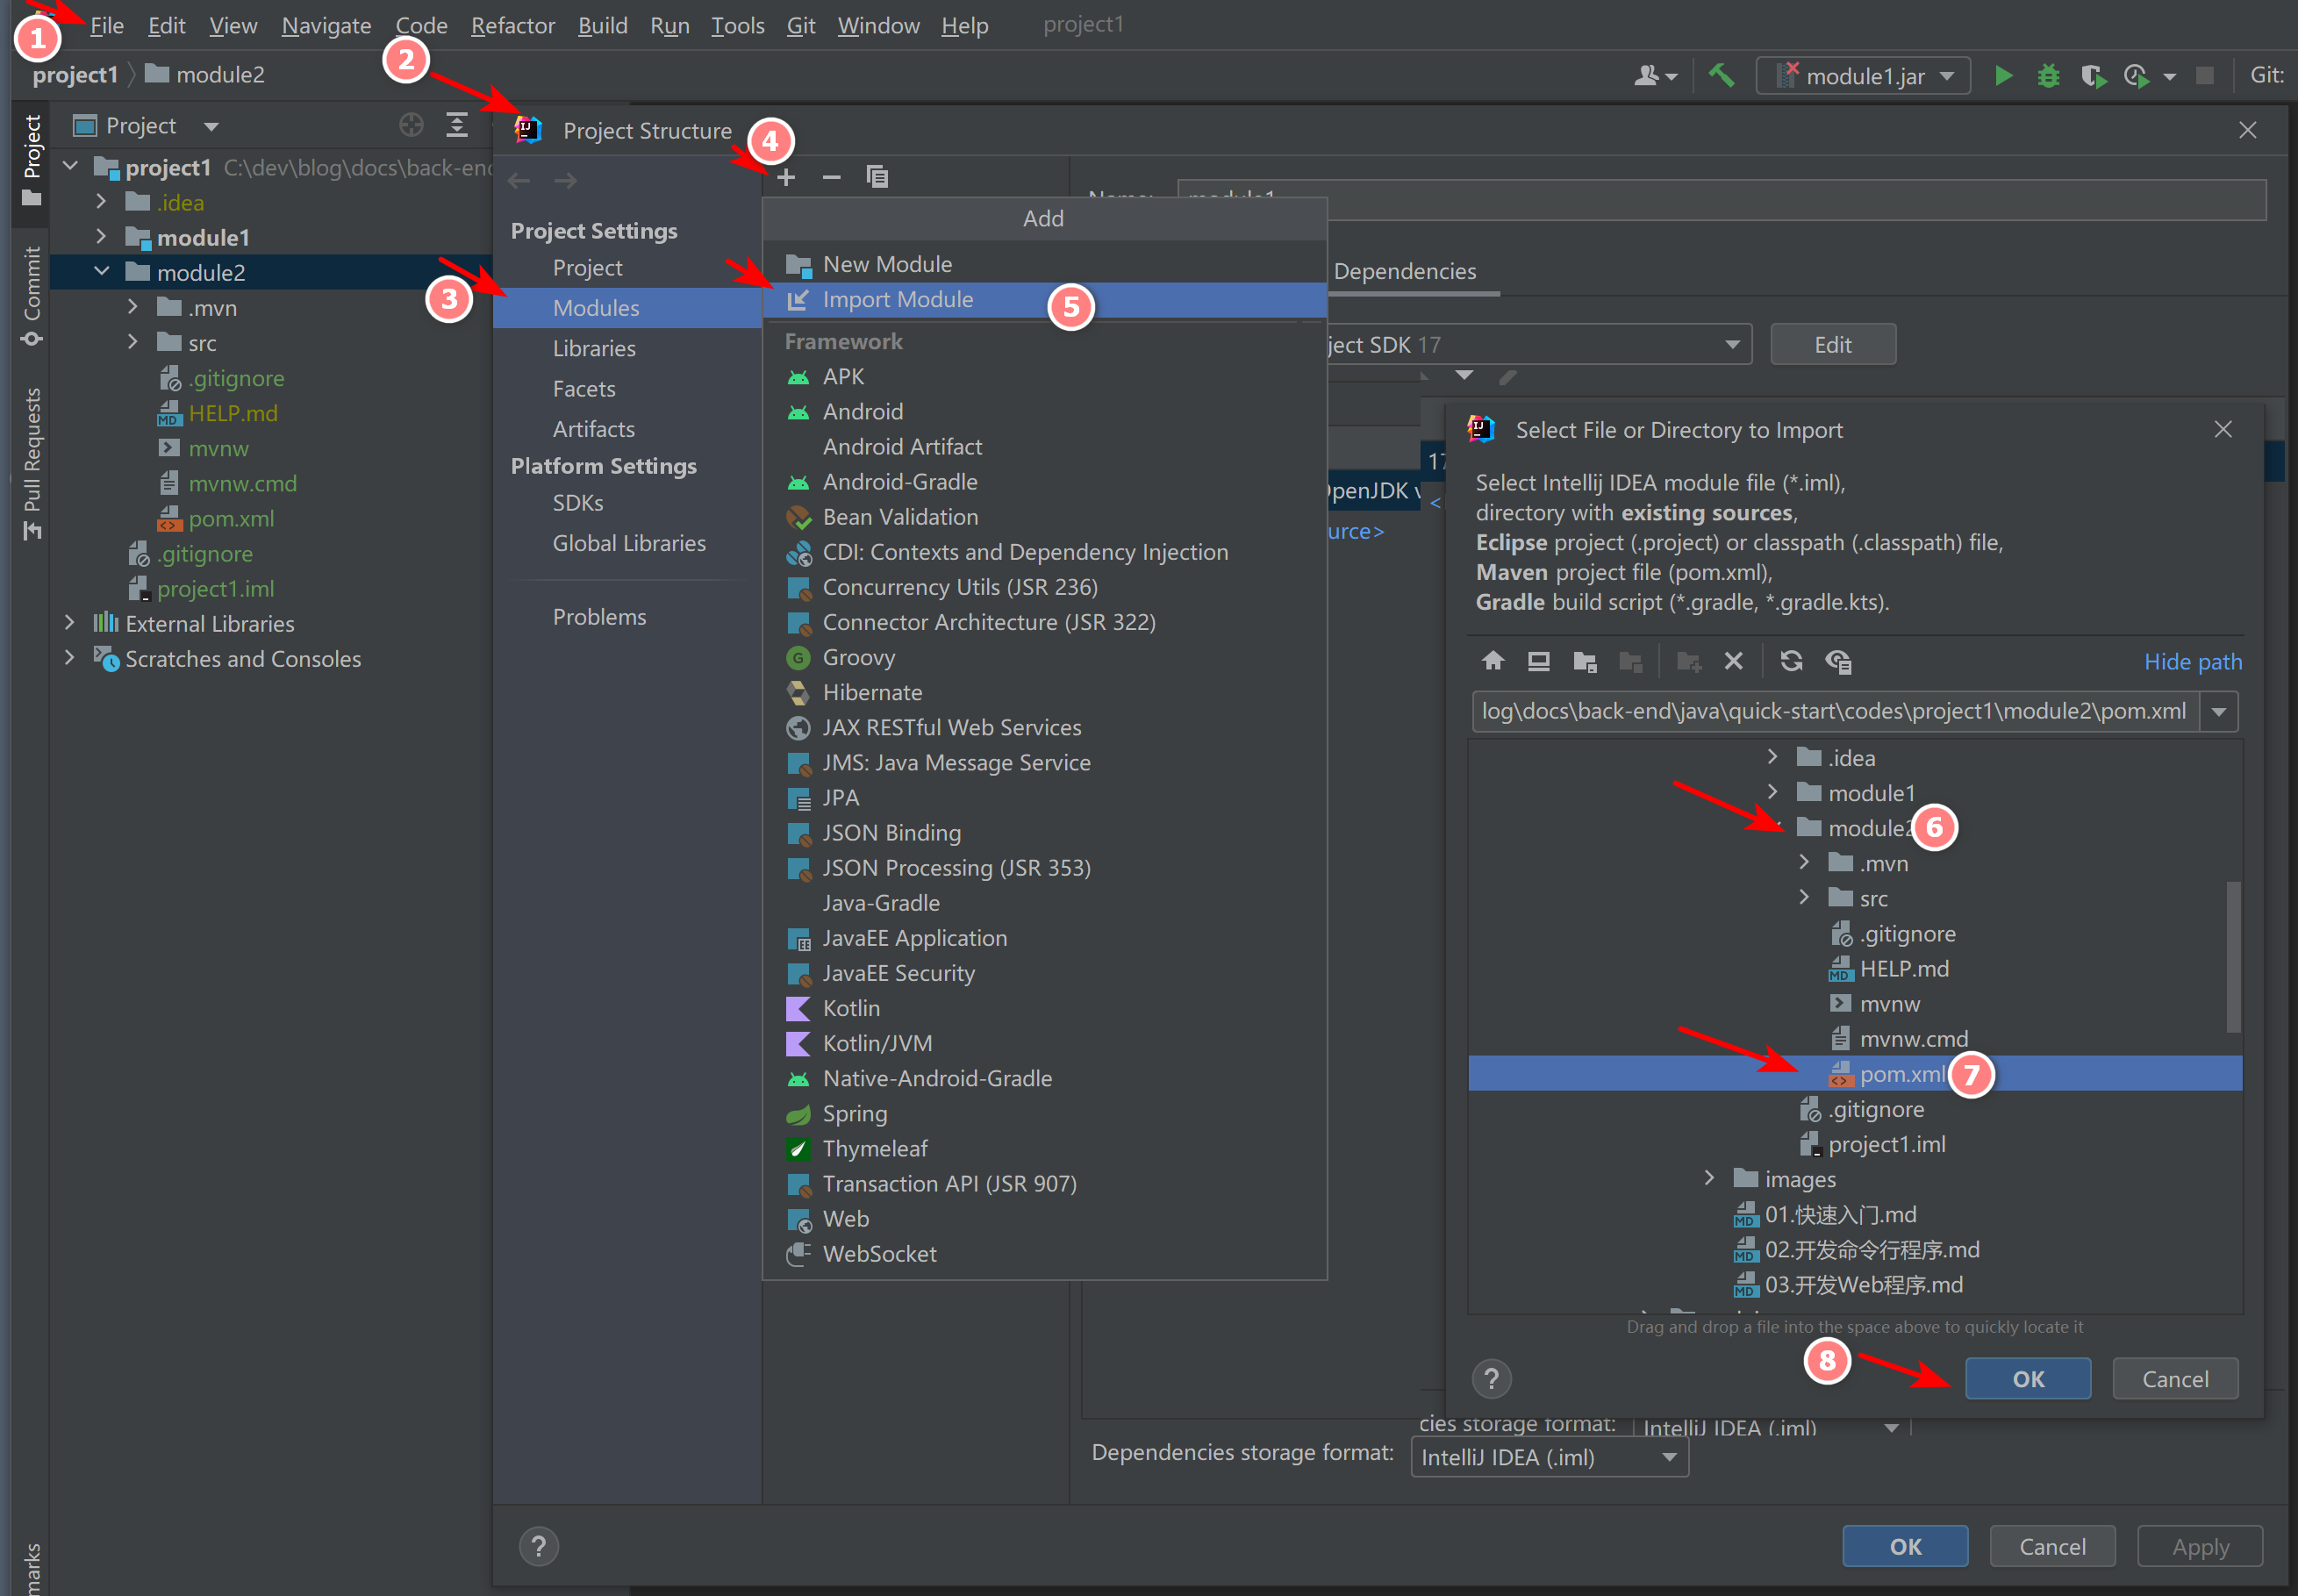2298x1596 pixels.
Task: Run with coverage shield icon
Action: click(2093, 76)
